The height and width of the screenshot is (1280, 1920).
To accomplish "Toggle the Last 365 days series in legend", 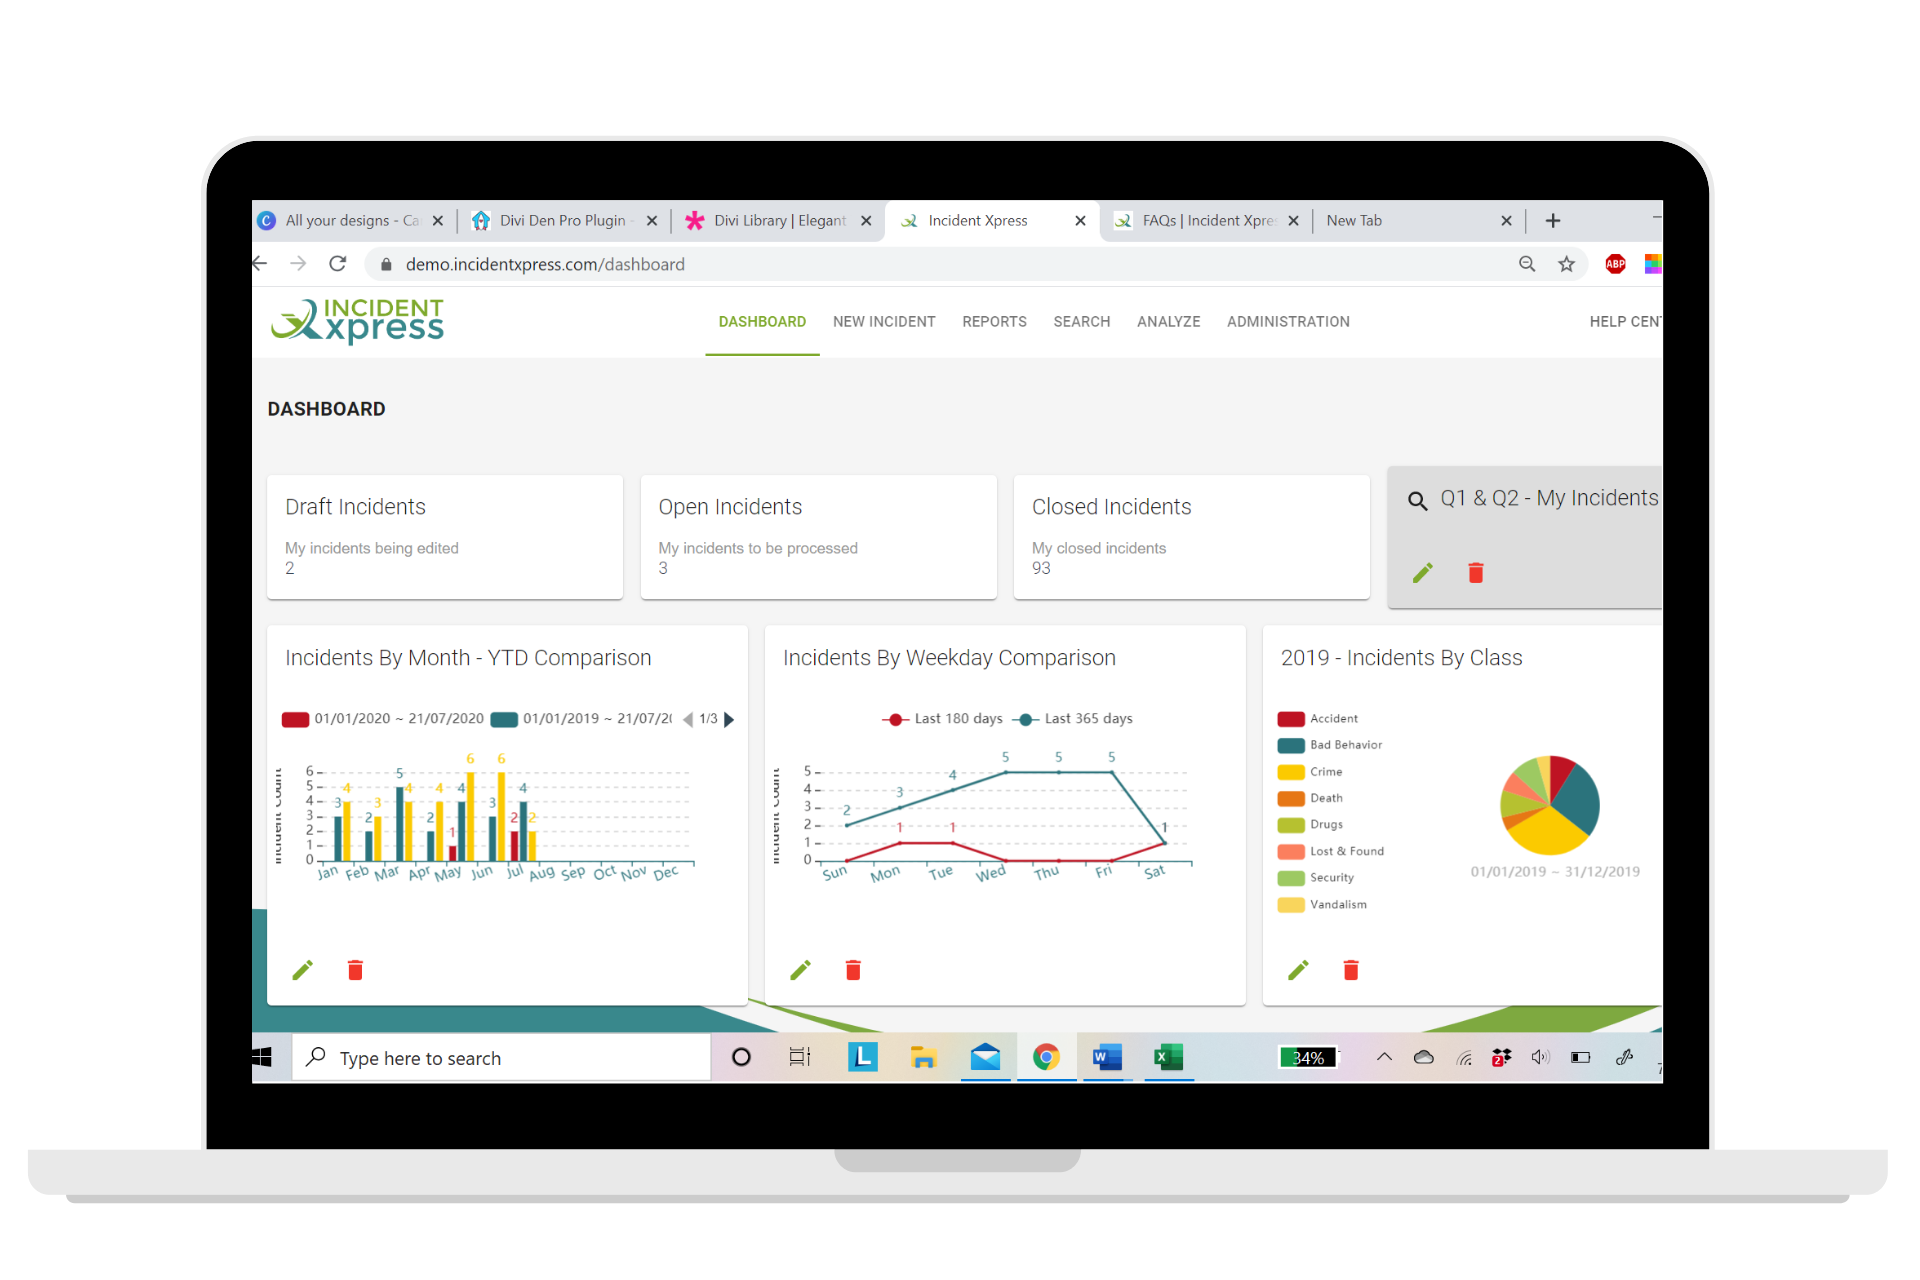I will tap(1087, 719).
